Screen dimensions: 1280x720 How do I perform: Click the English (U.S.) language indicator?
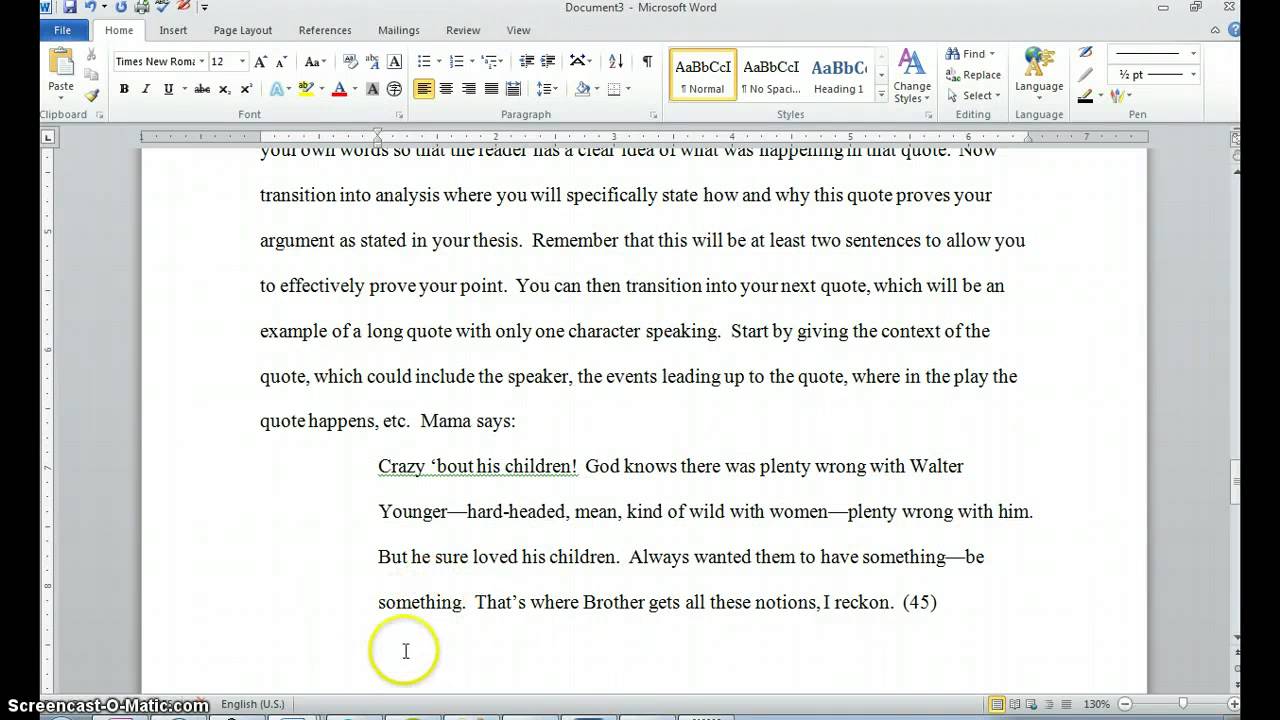(252, 704)
